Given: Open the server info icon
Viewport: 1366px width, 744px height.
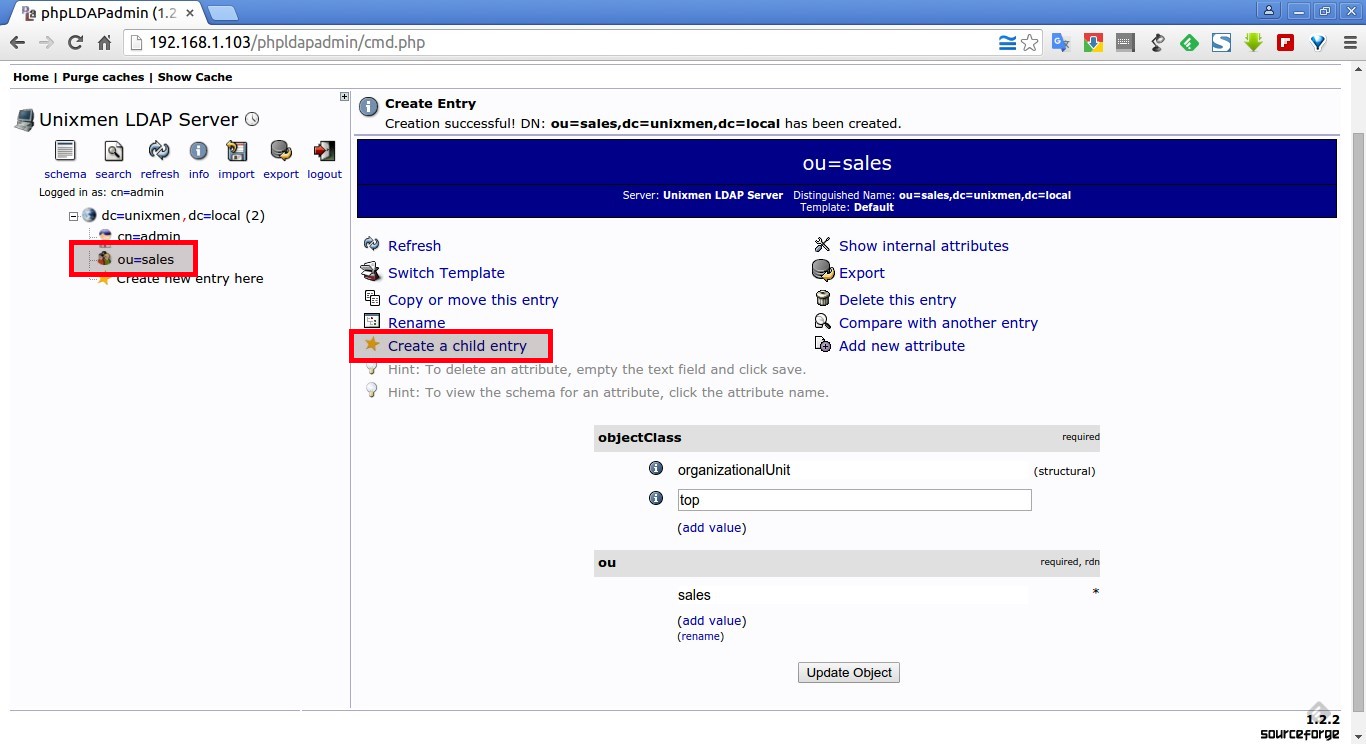Looking at the screenshot, I should tap(199, 151).
